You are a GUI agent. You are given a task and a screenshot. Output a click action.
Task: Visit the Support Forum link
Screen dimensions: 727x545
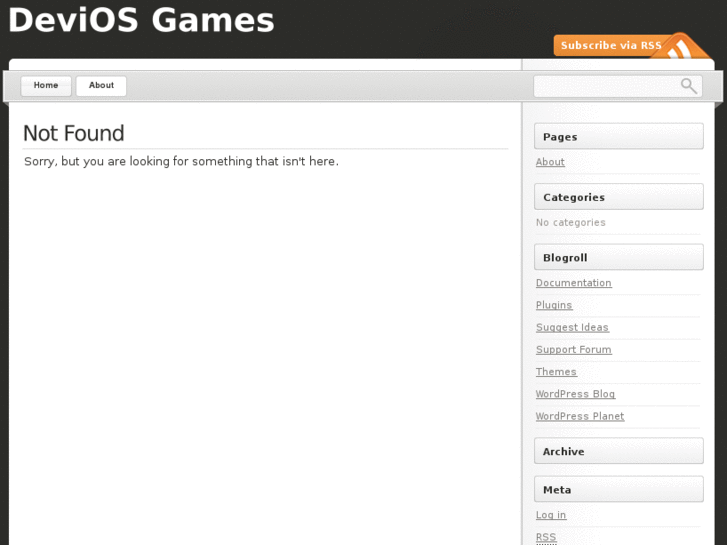point(574,350)
